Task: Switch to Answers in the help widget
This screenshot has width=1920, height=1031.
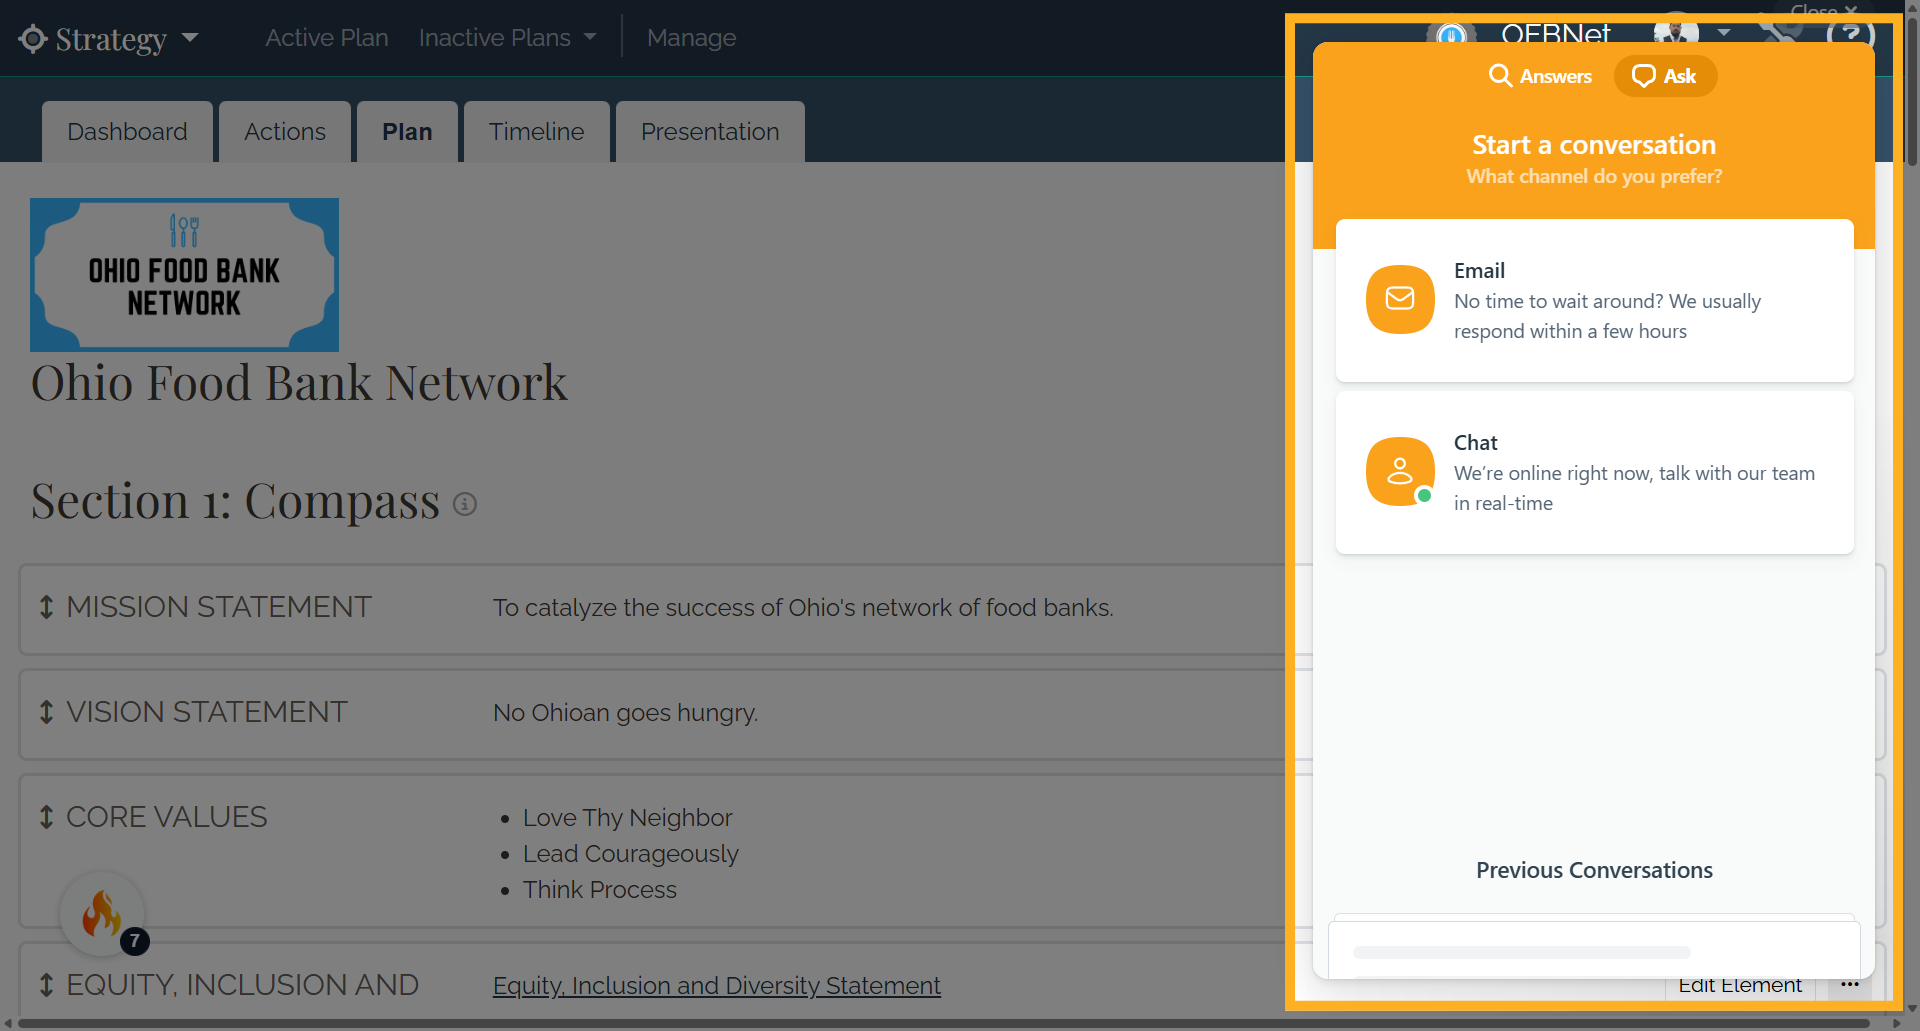Action: [1540, 76]
